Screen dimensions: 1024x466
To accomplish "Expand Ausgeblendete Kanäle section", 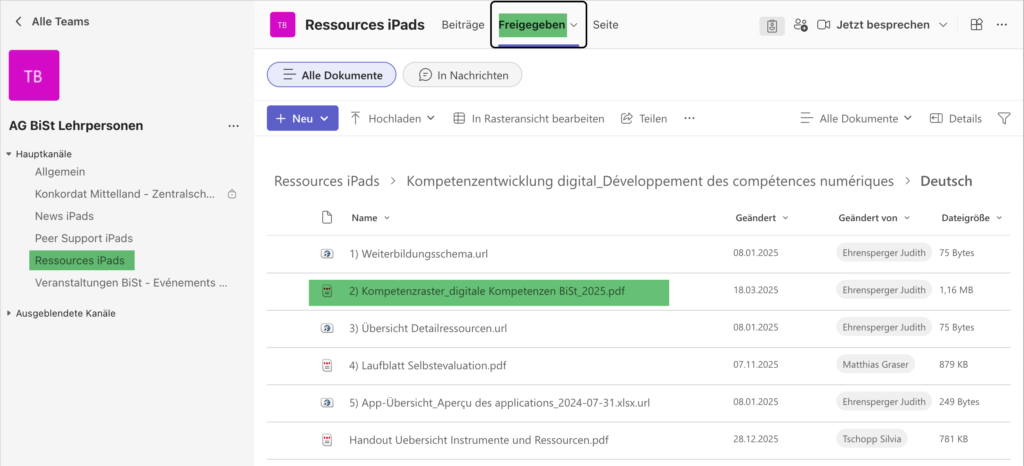I will click(x=61, y=313).
